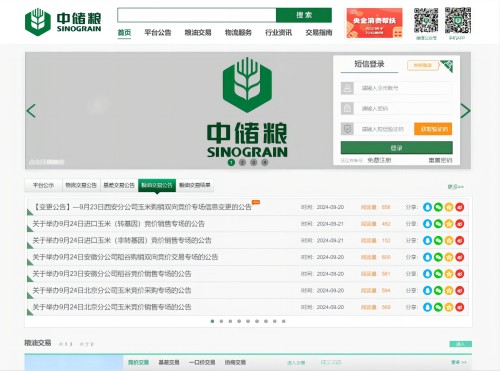Switch to QR code login via green corner icon
This screenshot has height=371, width=500.
[447, 65]
